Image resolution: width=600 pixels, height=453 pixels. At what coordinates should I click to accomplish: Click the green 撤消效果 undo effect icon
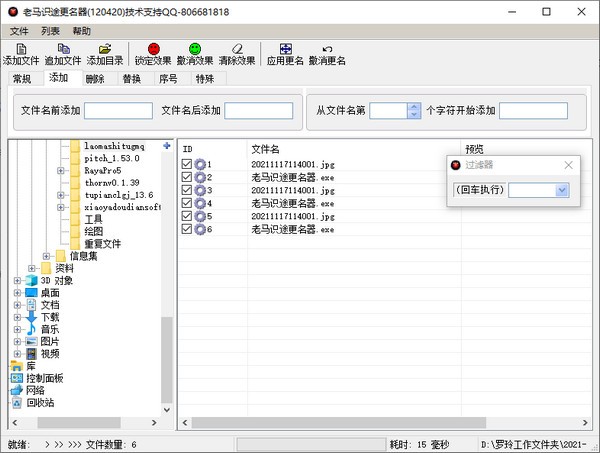tap(195, 49)
